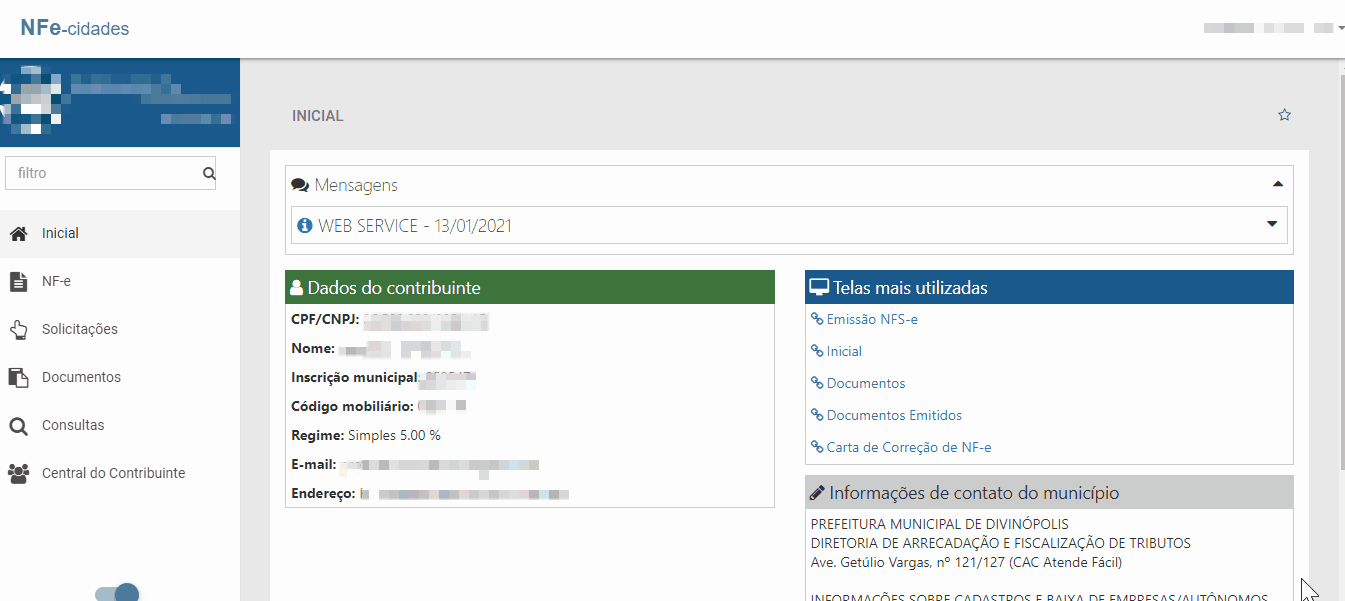Click the INICIAL page title
The width and height of the screenshot is (1345, 601).
pyautogui.click(x=318, y=116)
